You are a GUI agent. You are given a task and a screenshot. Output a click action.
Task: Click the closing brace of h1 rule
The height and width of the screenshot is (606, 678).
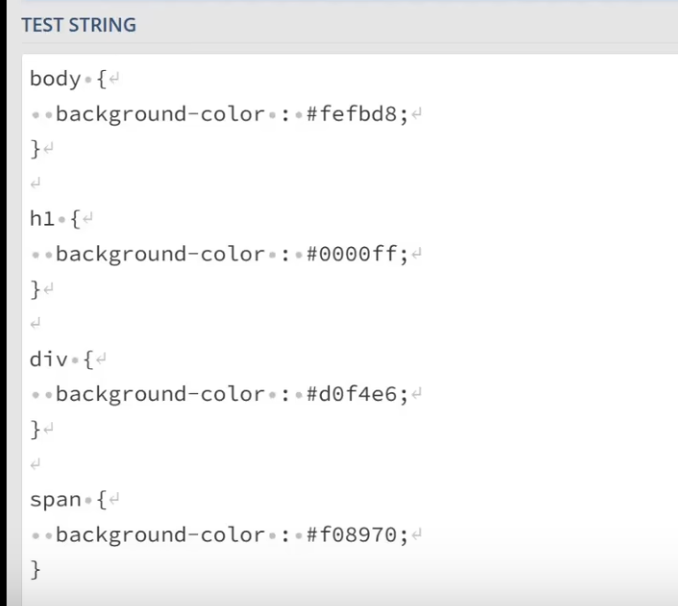35,289
